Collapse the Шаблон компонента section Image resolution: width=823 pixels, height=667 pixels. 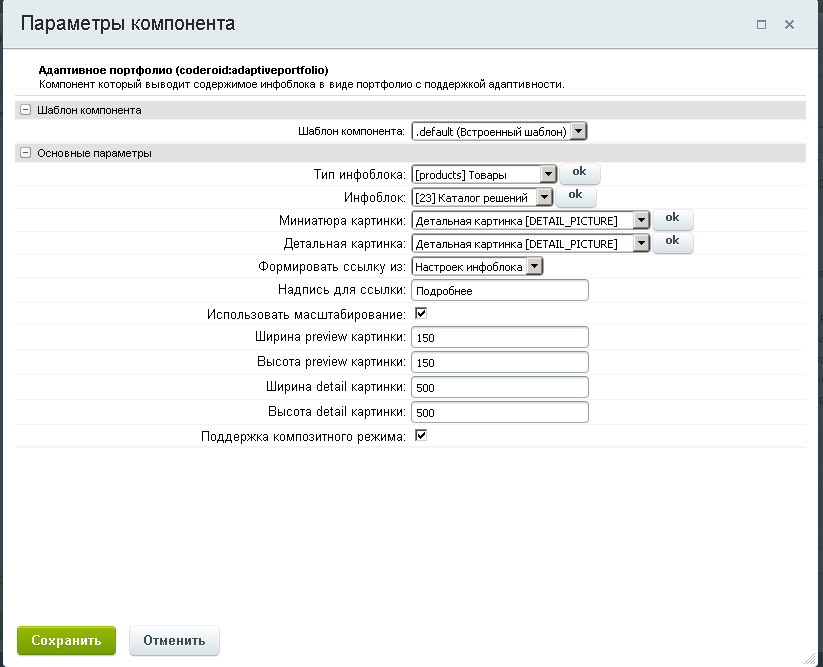[26, 110]
